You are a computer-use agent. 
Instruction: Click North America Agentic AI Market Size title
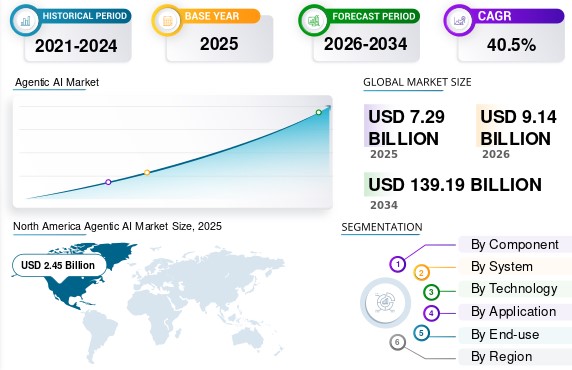click(x=117, y=226)
